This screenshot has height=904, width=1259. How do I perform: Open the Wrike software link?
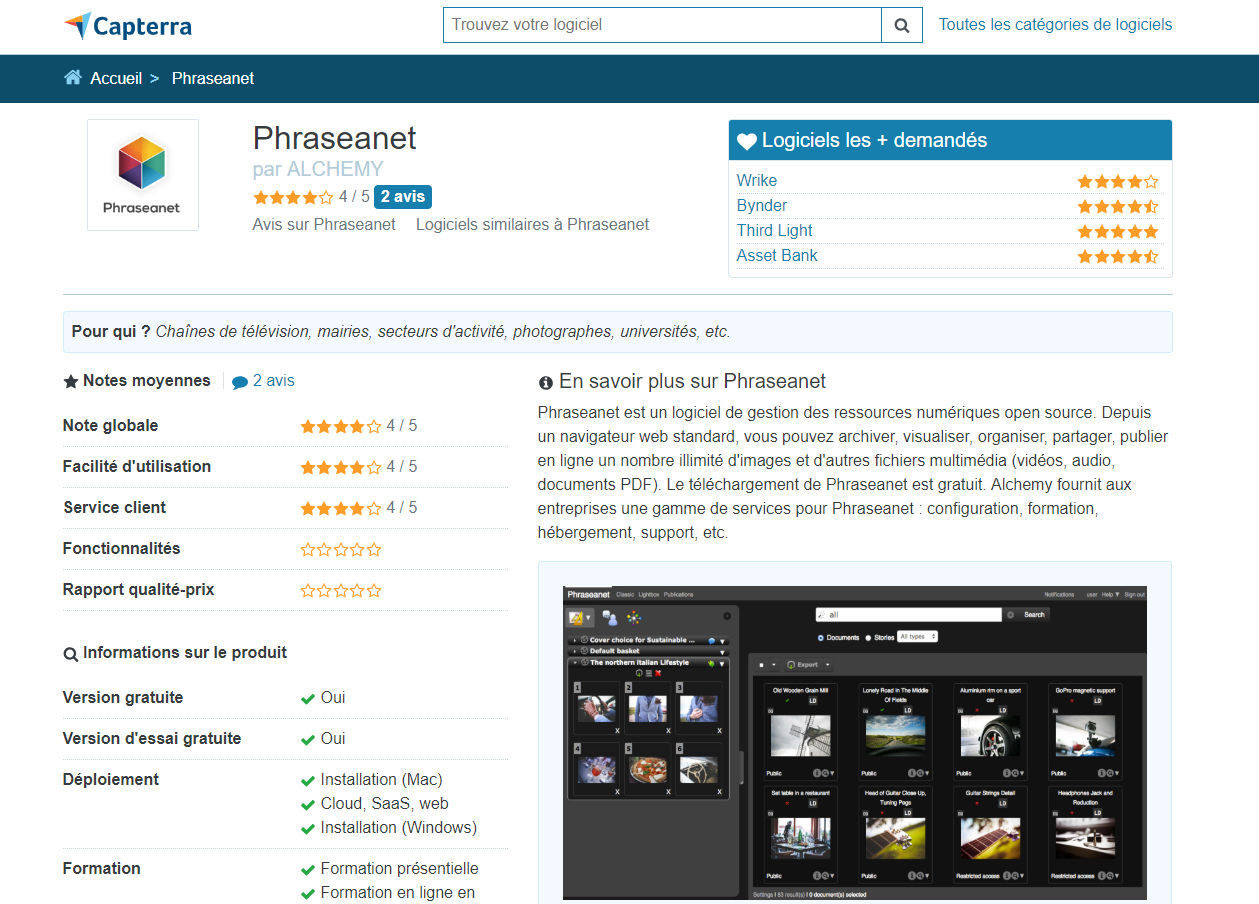(x=757, y=181)
